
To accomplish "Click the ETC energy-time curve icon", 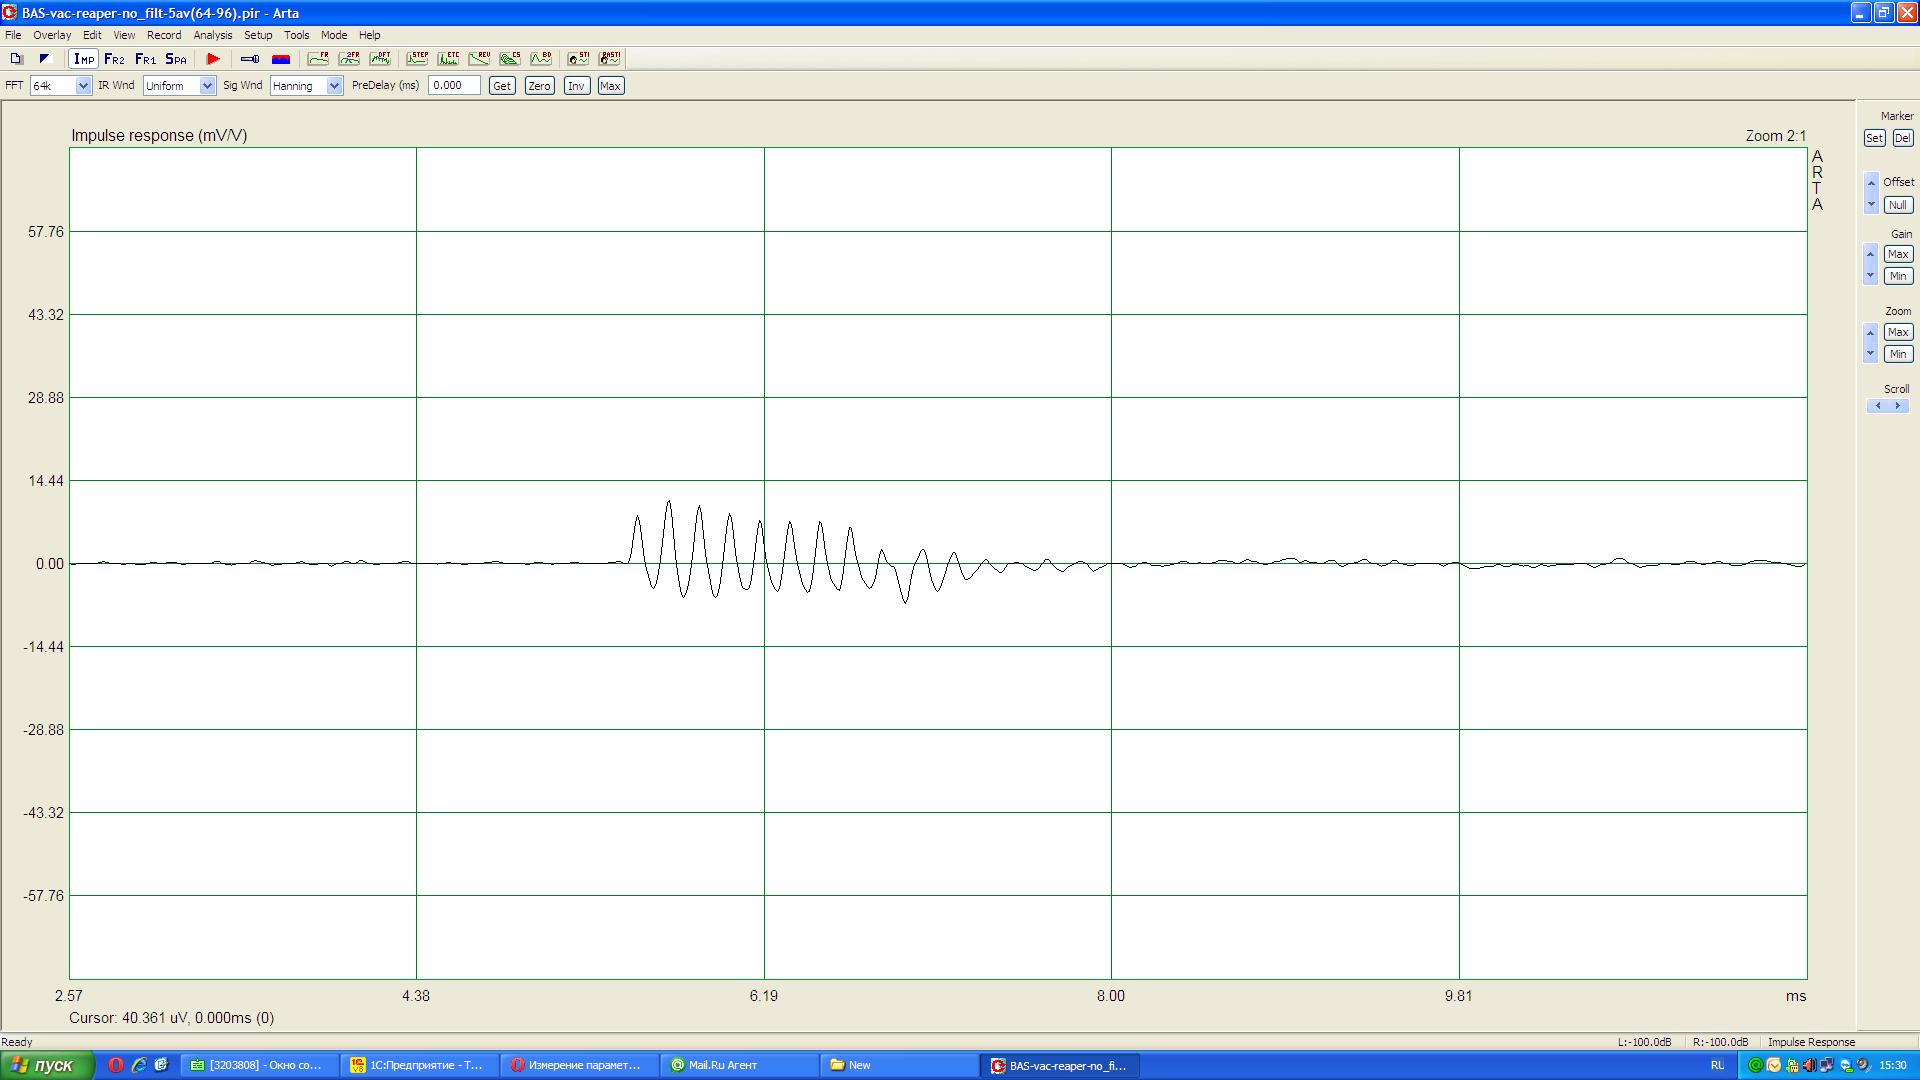I will point(448,59).
